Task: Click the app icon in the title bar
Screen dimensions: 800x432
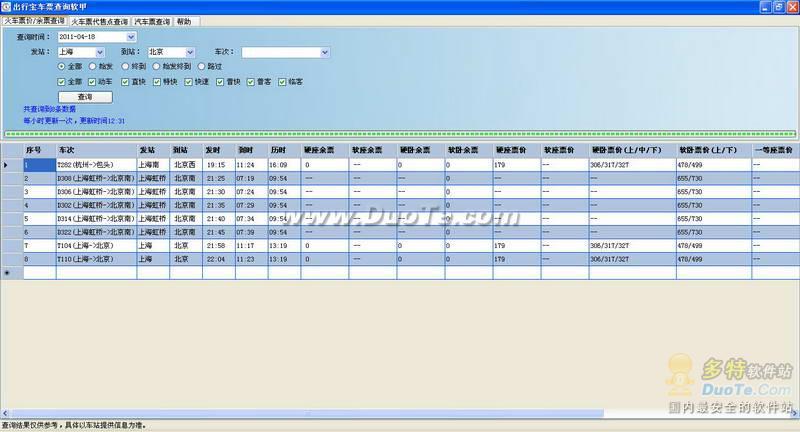Action: point(7,7)
